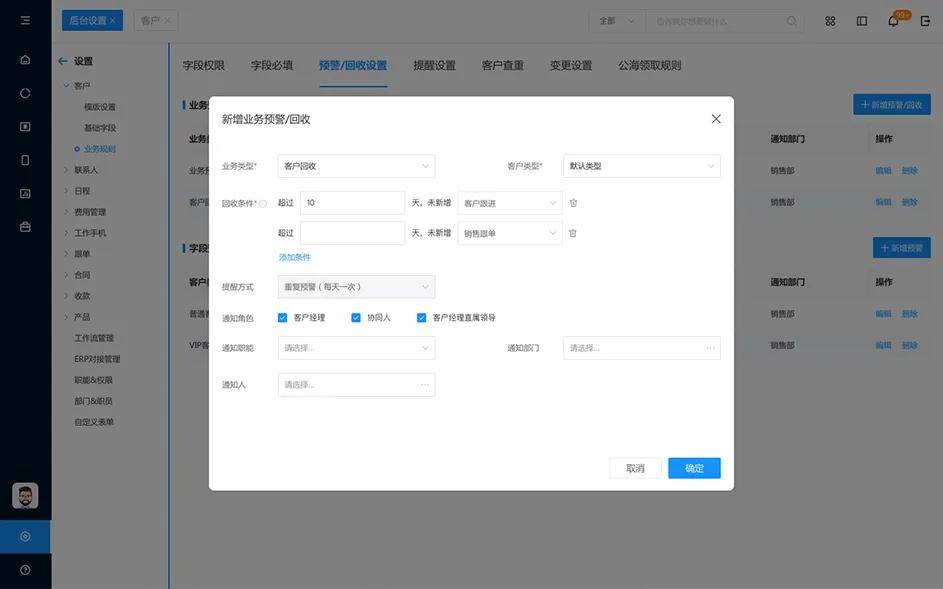Open the 业务类型 dropdown
The width and height of the screenshot is (943, 589).
pos(356,166)
